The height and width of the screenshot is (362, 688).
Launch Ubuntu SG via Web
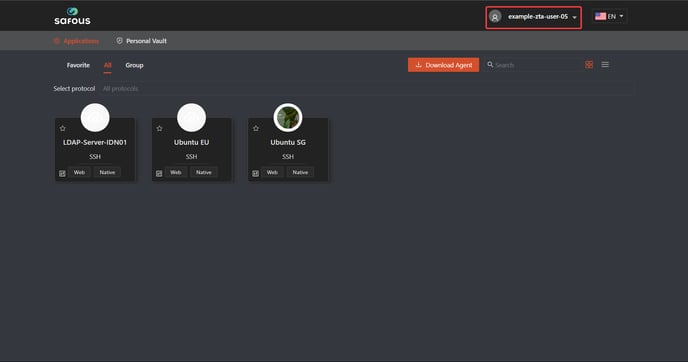click(x=272, y=172)
